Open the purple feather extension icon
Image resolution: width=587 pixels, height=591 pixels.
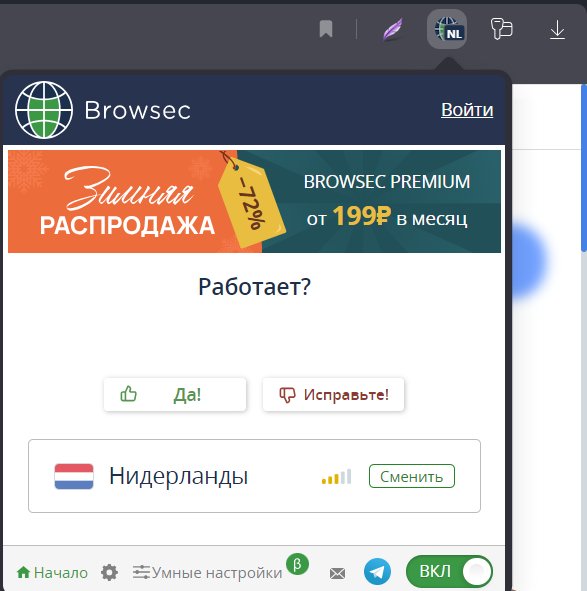pyautogui.click(x=393, y=29)
